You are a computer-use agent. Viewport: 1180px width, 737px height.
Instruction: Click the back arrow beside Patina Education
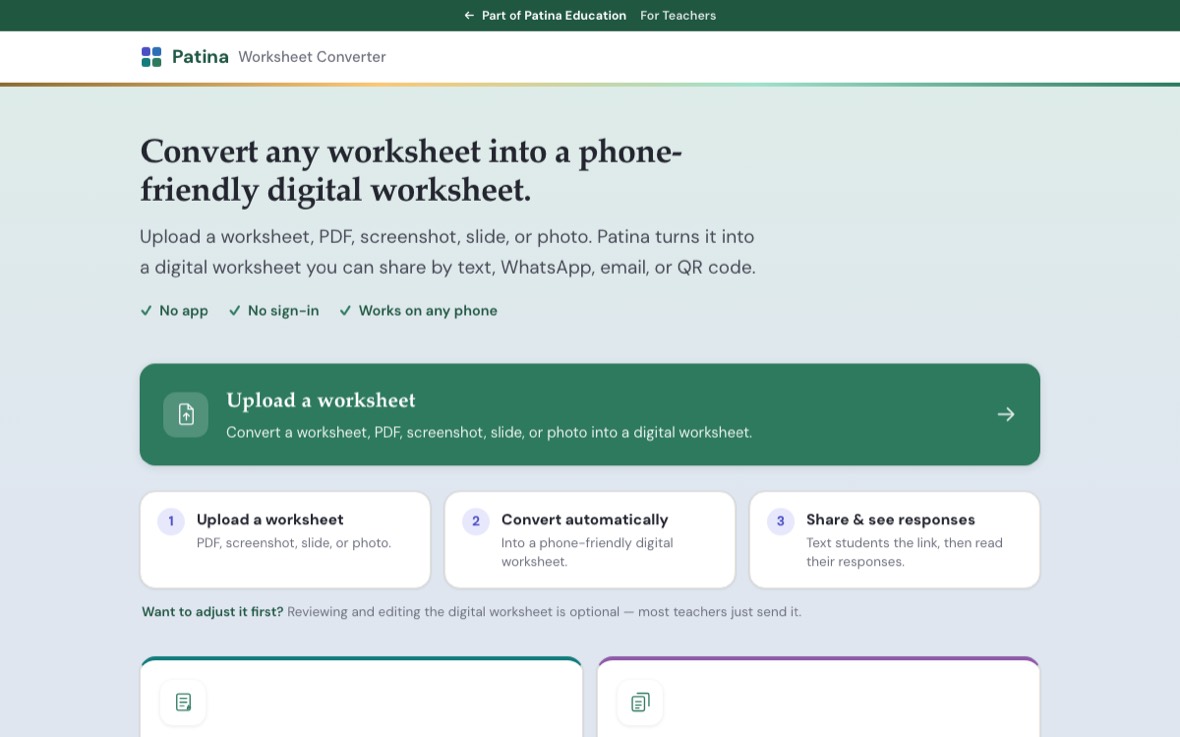[x=469, y=15]
